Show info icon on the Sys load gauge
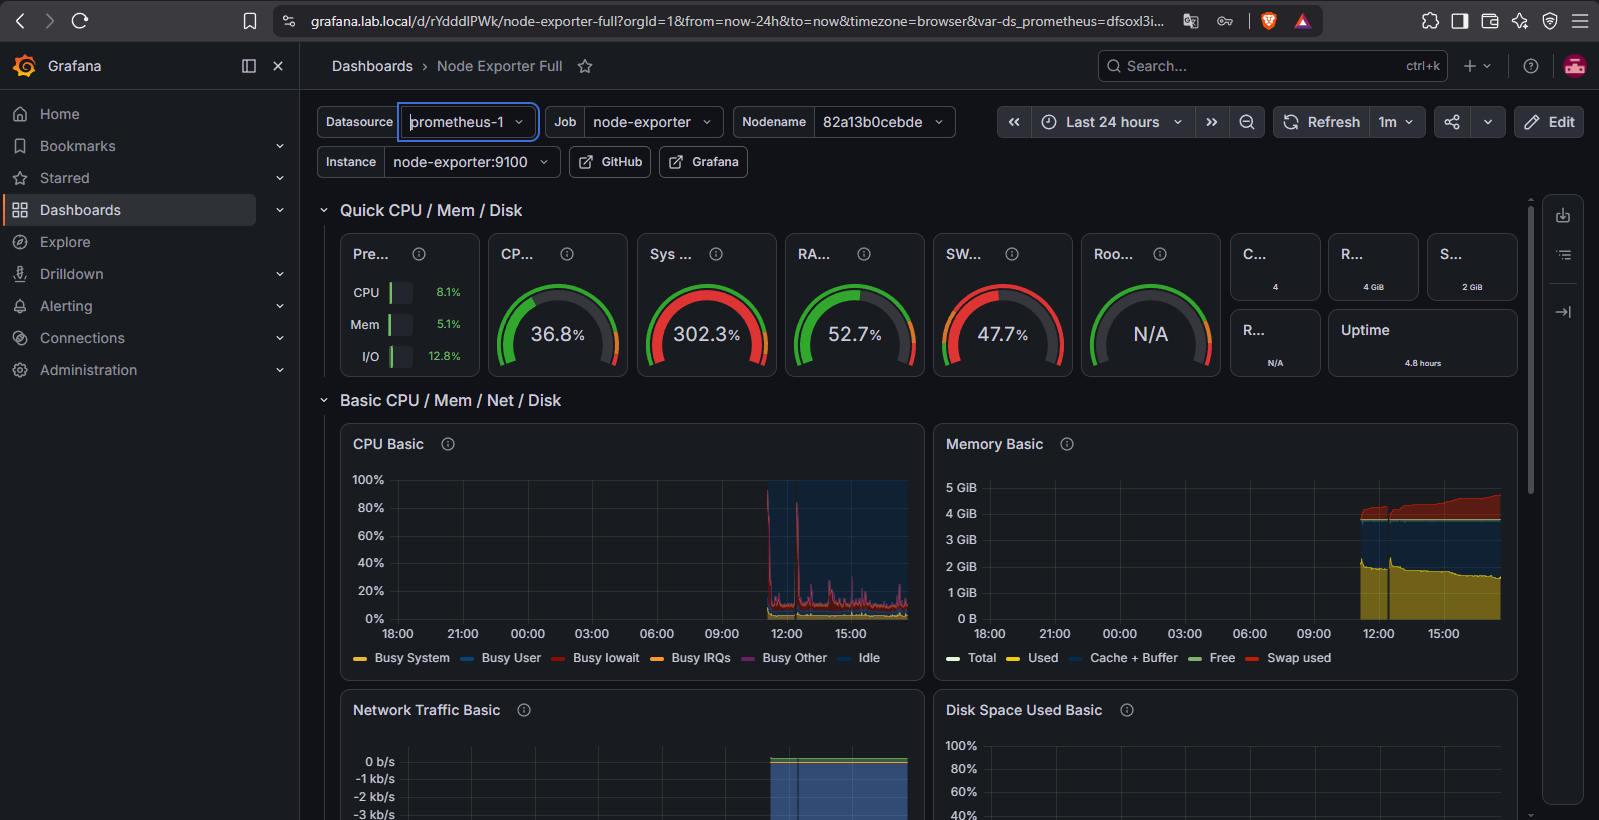 [x=716, y=254]
